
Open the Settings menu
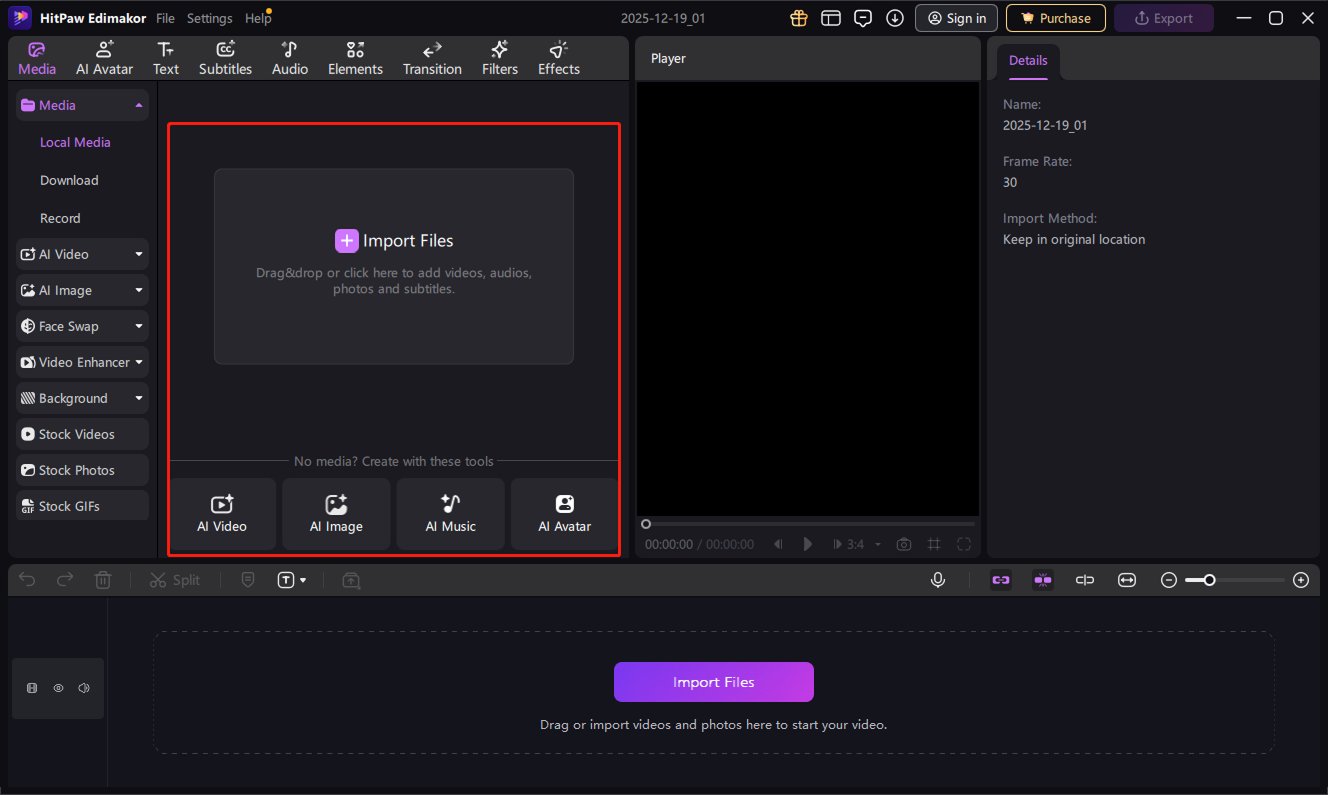pyautogui.click(x=209, y=18)
